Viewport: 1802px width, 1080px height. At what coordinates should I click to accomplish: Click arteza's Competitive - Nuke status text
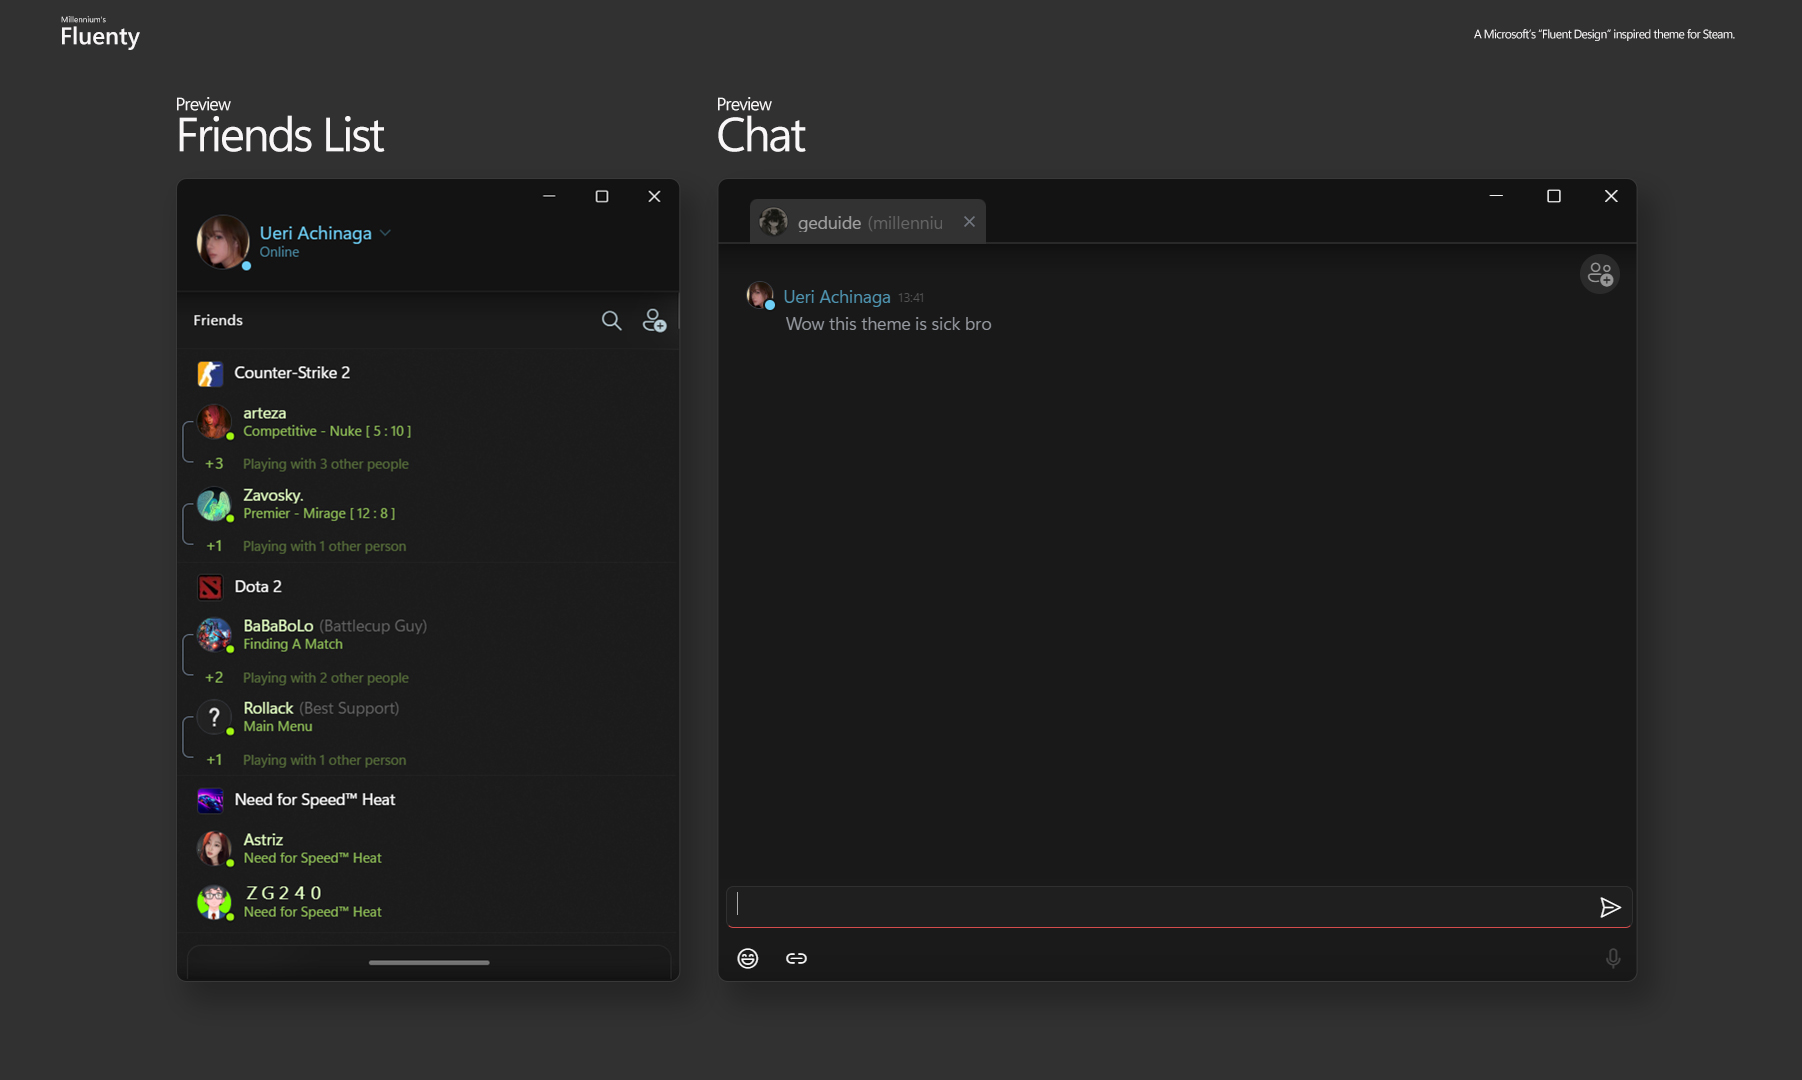327,431
